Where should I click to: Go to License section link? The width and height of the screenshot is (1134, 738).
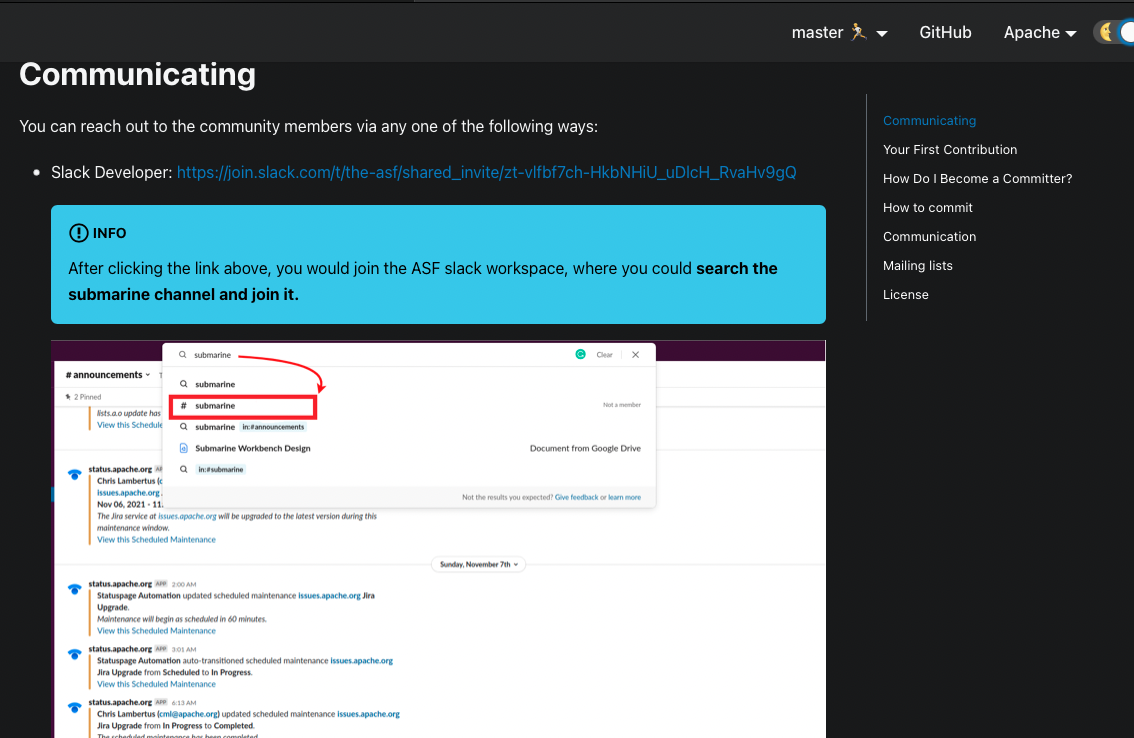click(x=905, y=294)
